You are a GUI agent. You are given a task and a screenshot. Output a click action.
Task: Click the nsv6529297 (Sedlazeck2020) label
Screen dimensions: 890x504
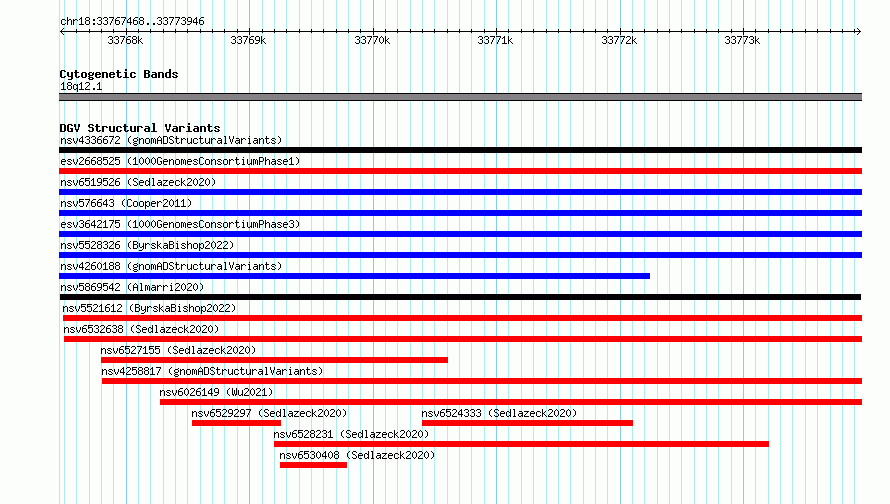[x=269, y=413]
